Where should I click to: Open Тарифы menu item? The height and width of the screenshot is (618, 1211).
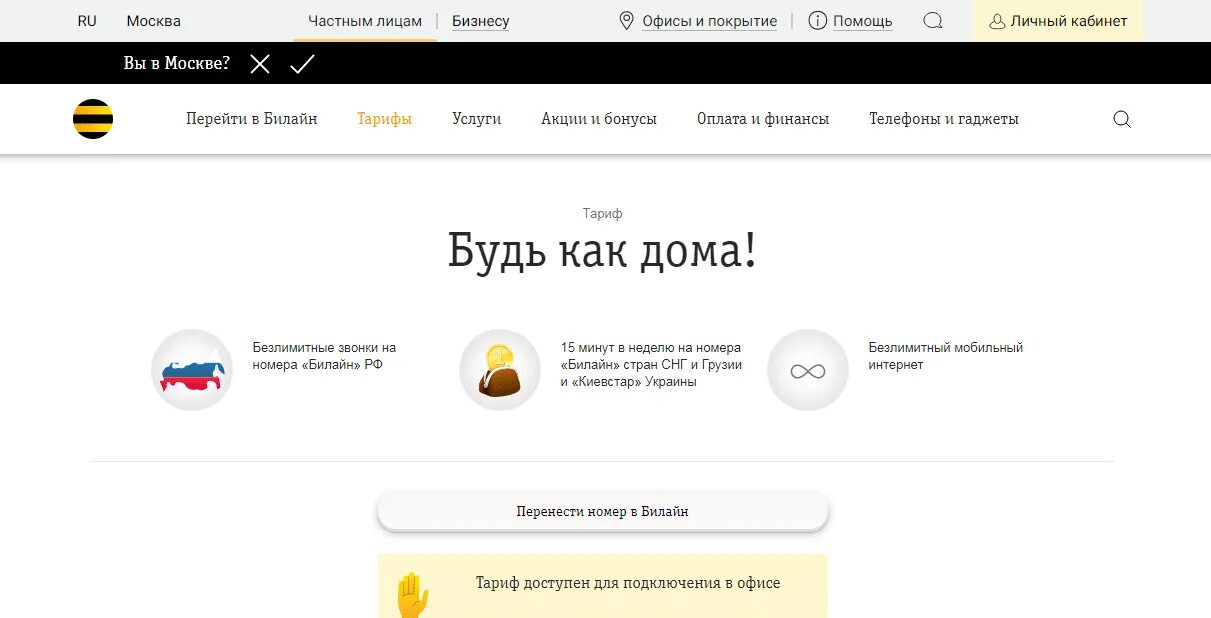(x=385, y=119)
